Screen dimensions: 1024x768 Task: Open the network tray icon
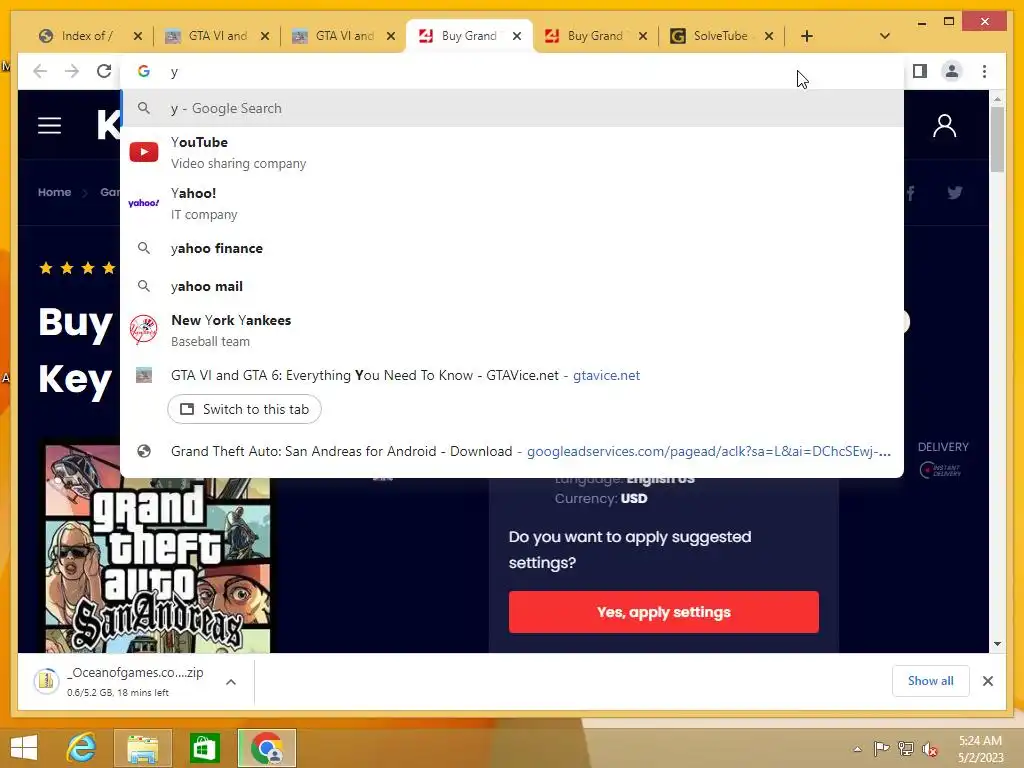(x=906, y=749)
